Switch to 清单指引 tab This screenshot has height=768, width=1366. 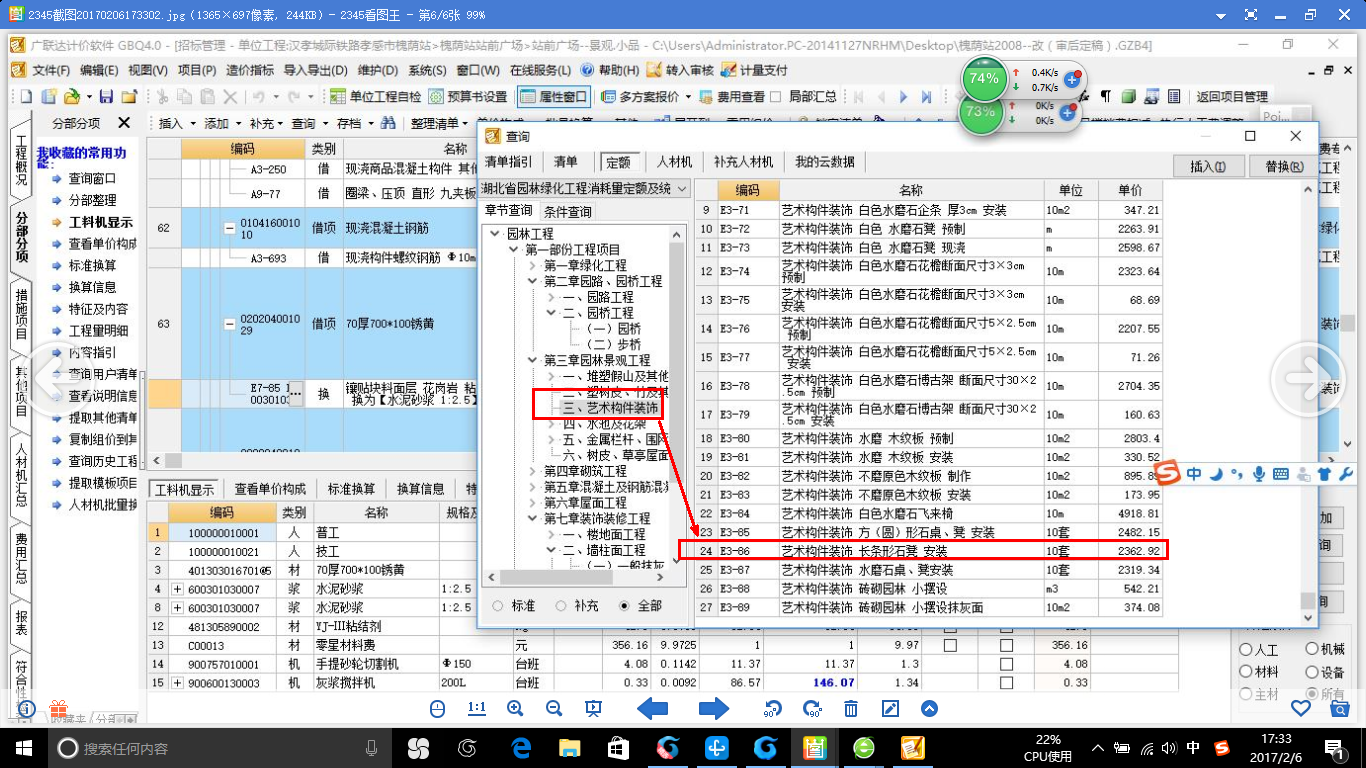click(x=509, y=162)
